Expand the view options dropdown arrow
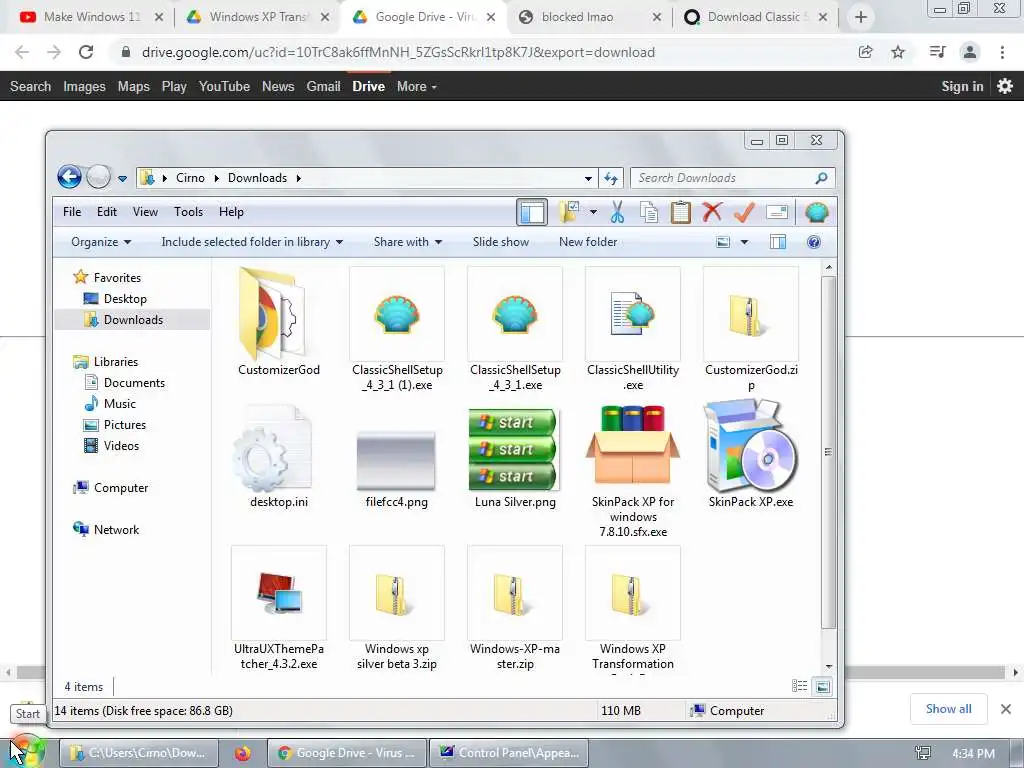This screenshot has height=768, width=1024. point(744,242)
